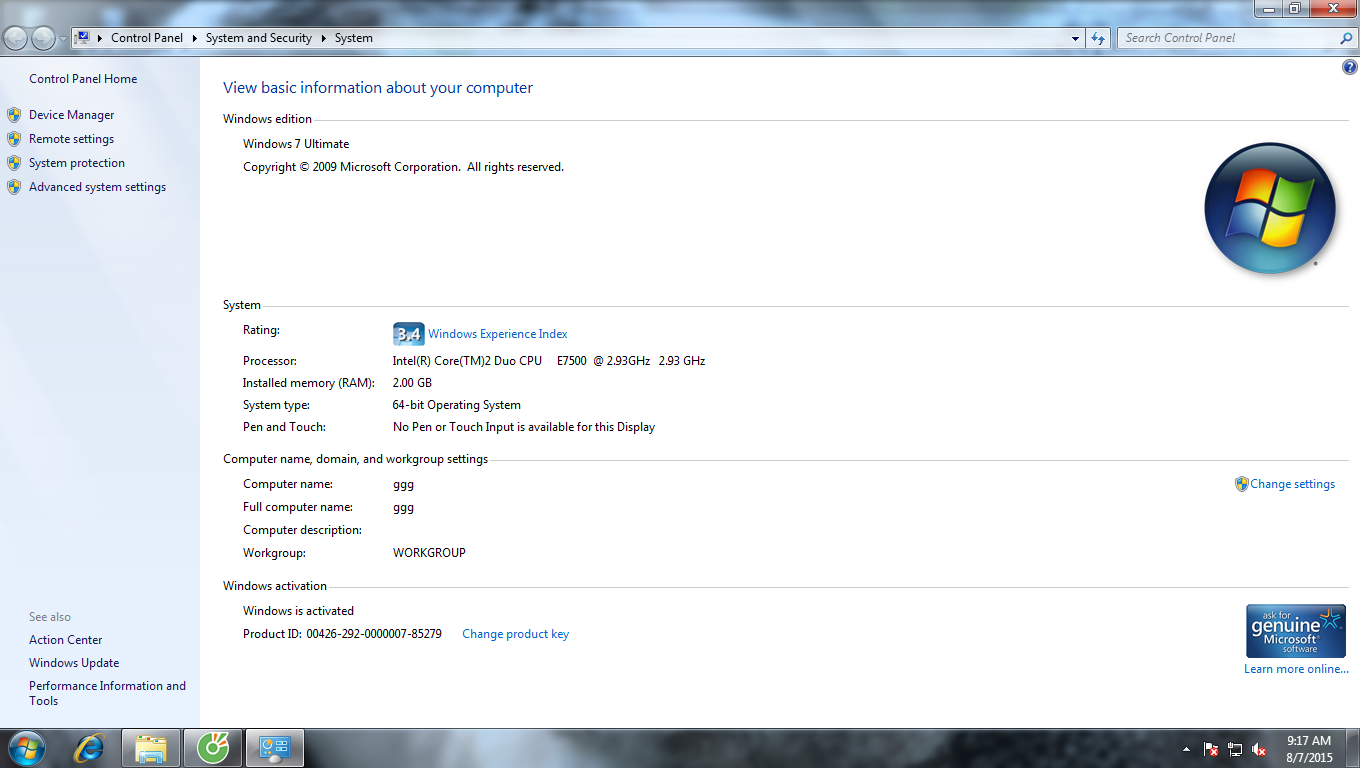Screen dimensions: 1360x768
Task: Open Performance Information and Tools
Action: coord(107,693)
